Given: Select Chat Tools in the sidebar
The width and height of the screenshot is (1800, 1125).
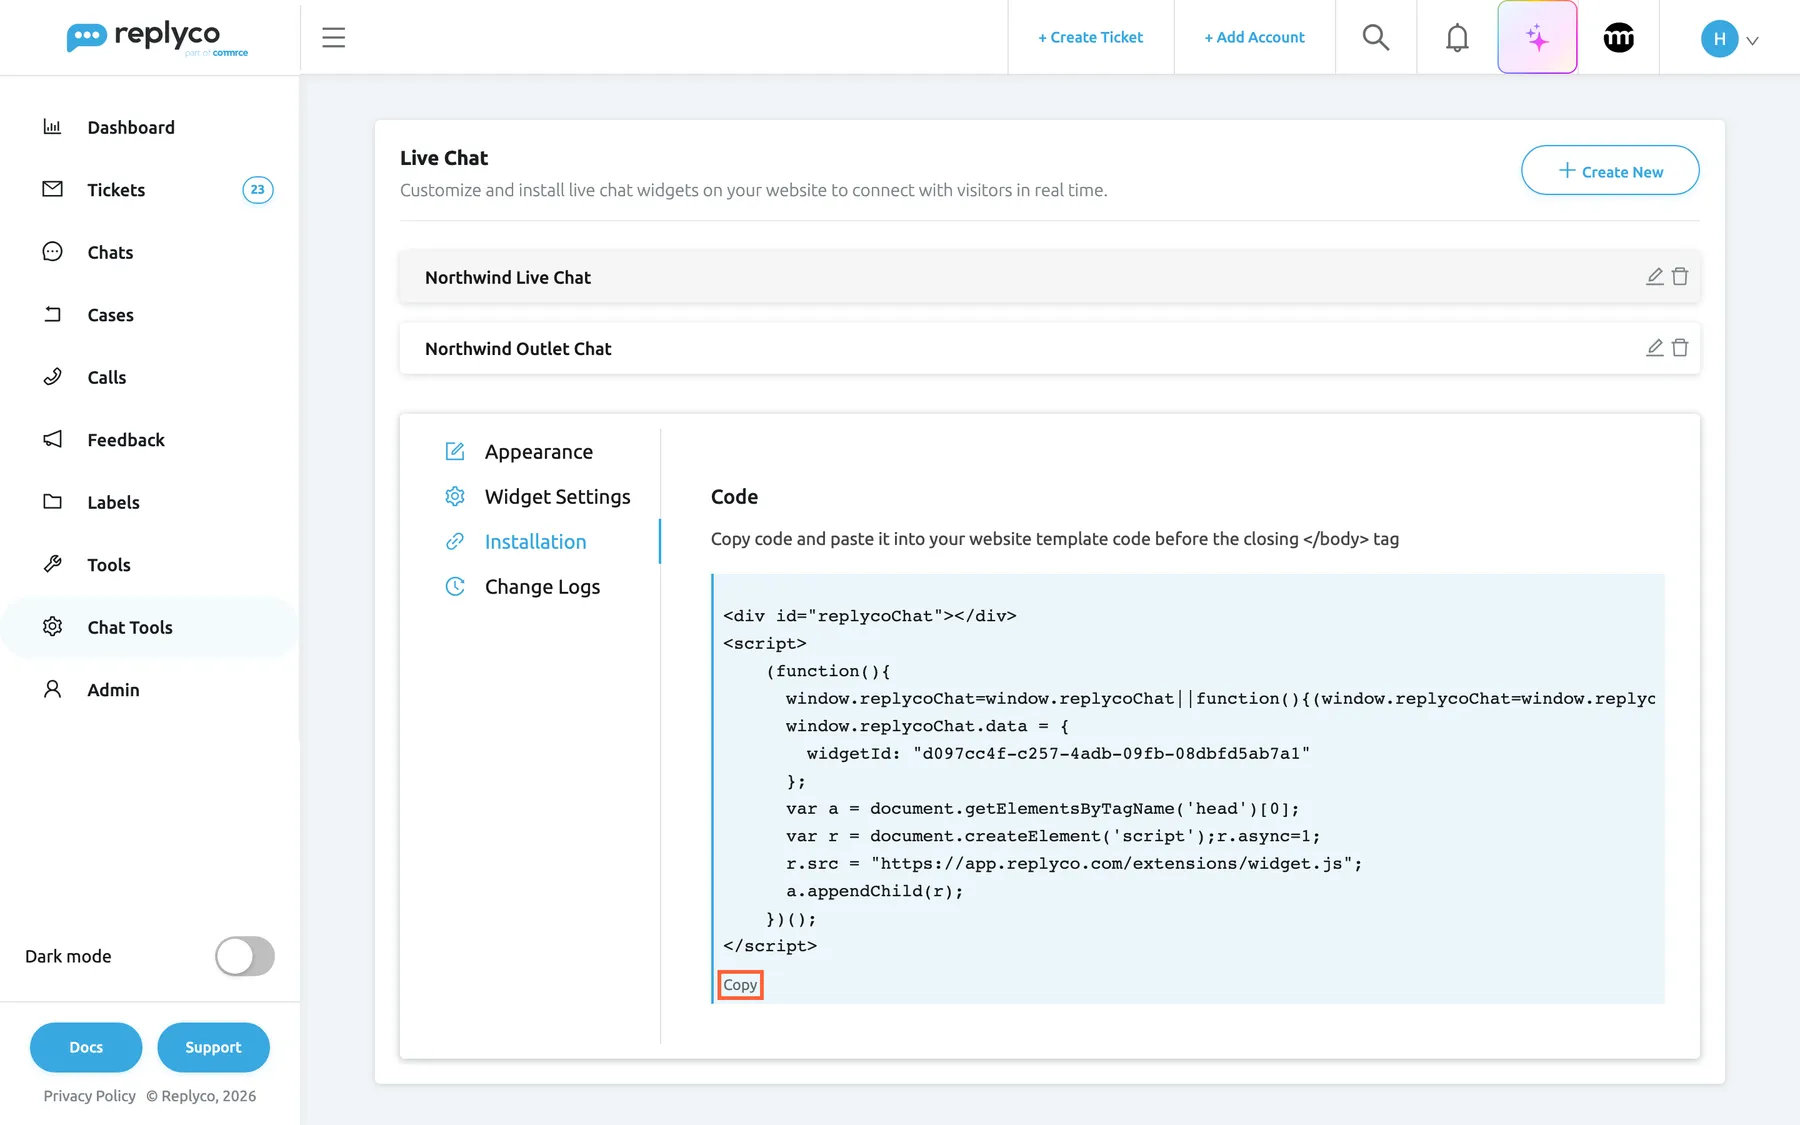Looking at the screenshot, I should pos(150,627).
